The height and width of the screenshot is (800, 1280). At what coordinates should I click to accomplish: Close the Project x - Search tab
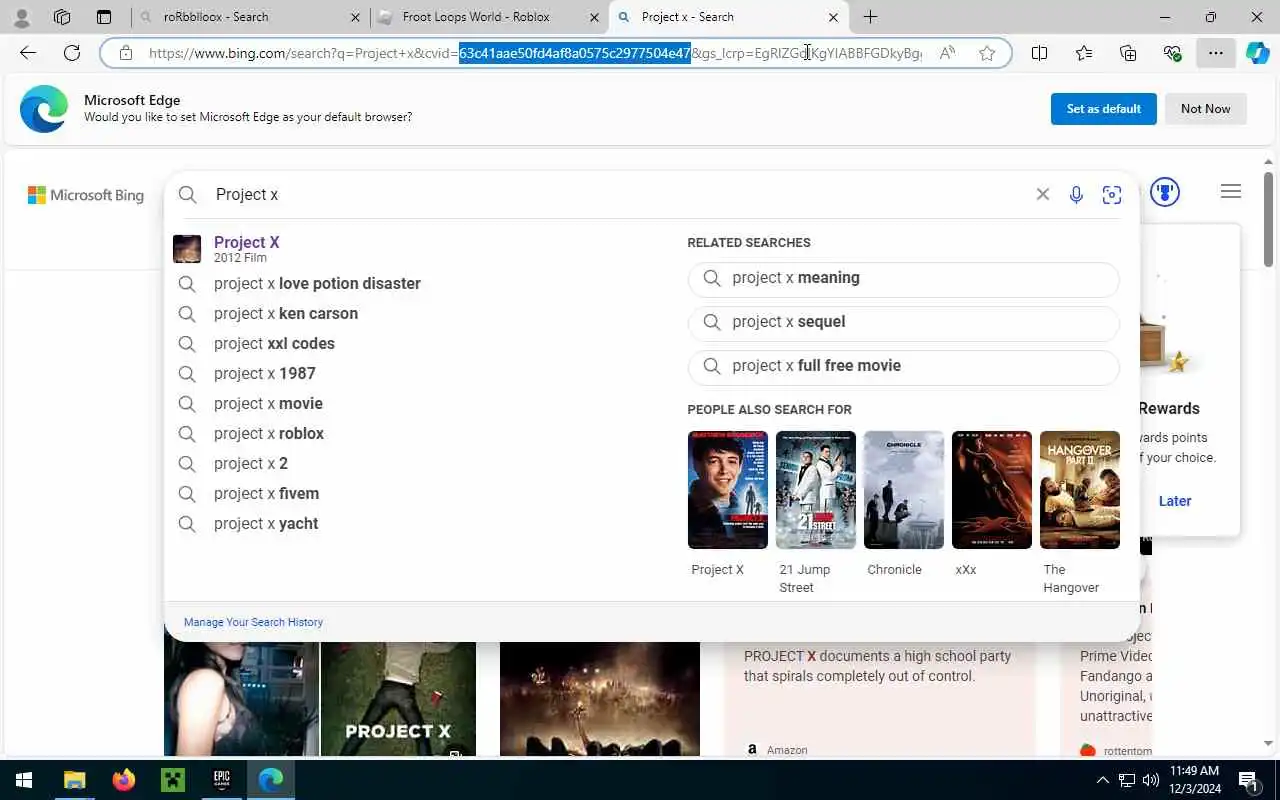point(833,17)
